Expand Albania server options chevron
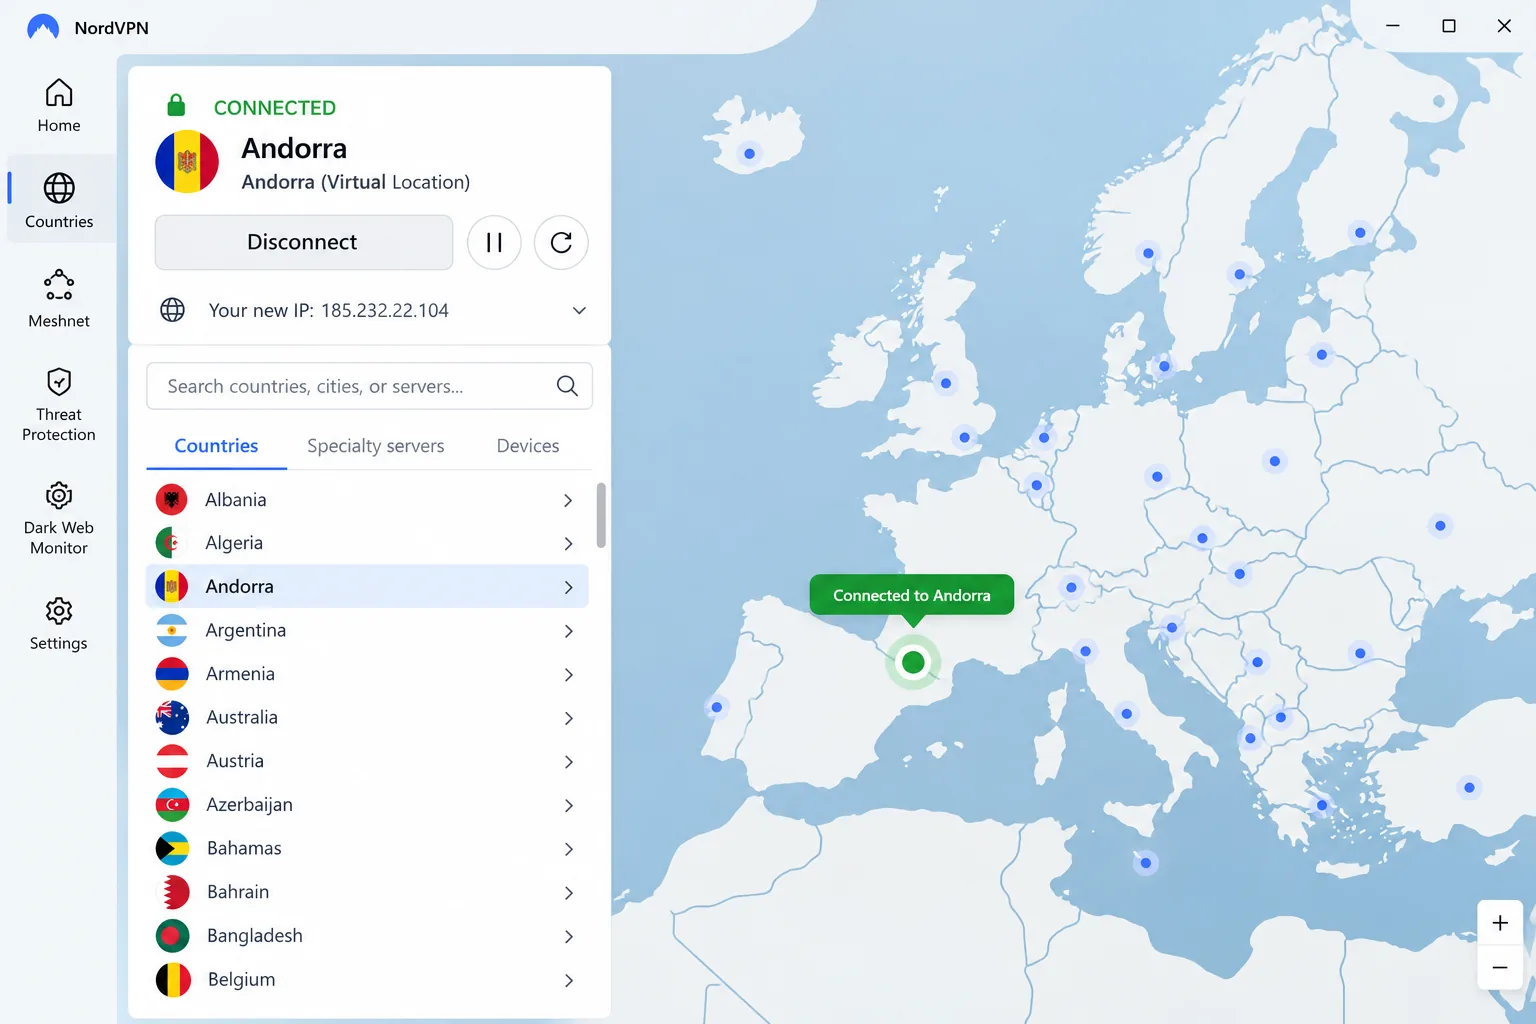The image size is (1536, 1024). pos(568,500)
